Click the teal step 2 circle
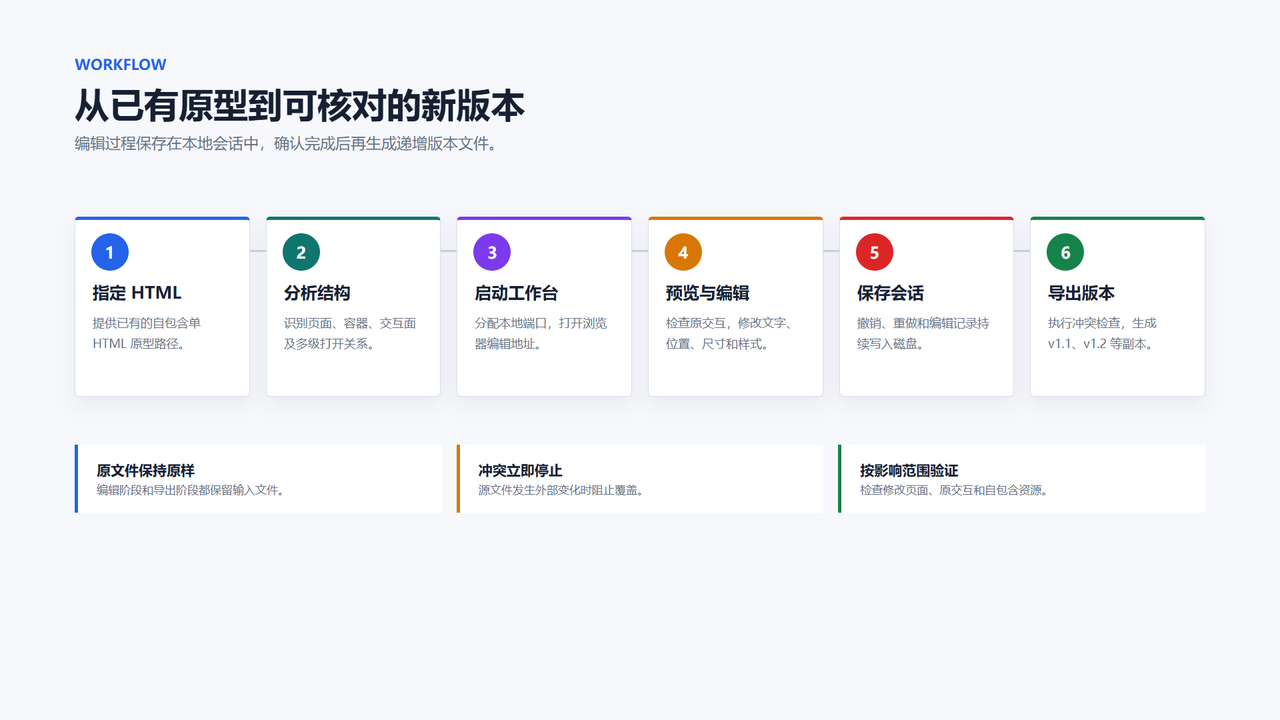Image resolution: width=1280 pixels, height=720 pixels. [301, 252]
